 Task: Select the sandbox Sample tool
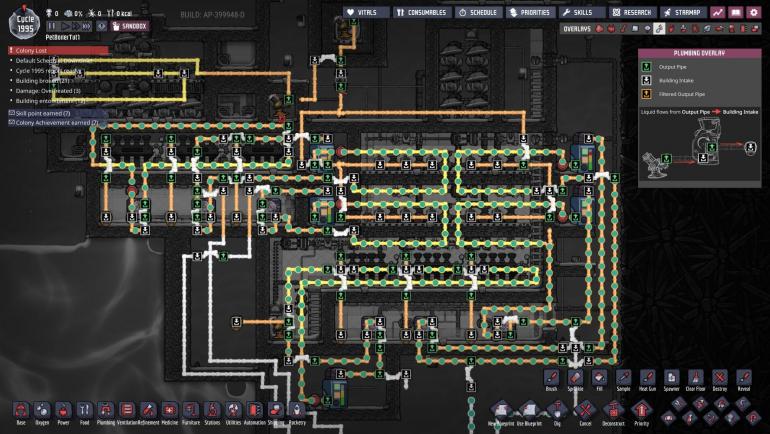[623, 380]
